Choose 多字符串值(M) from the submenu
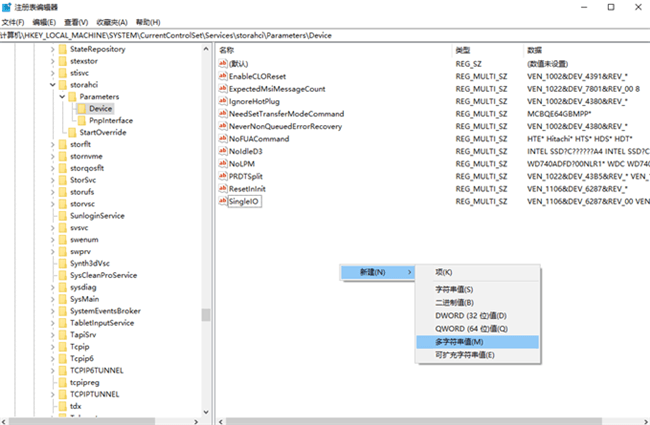This screenshot has width=650, height=425. pos(478,342)
